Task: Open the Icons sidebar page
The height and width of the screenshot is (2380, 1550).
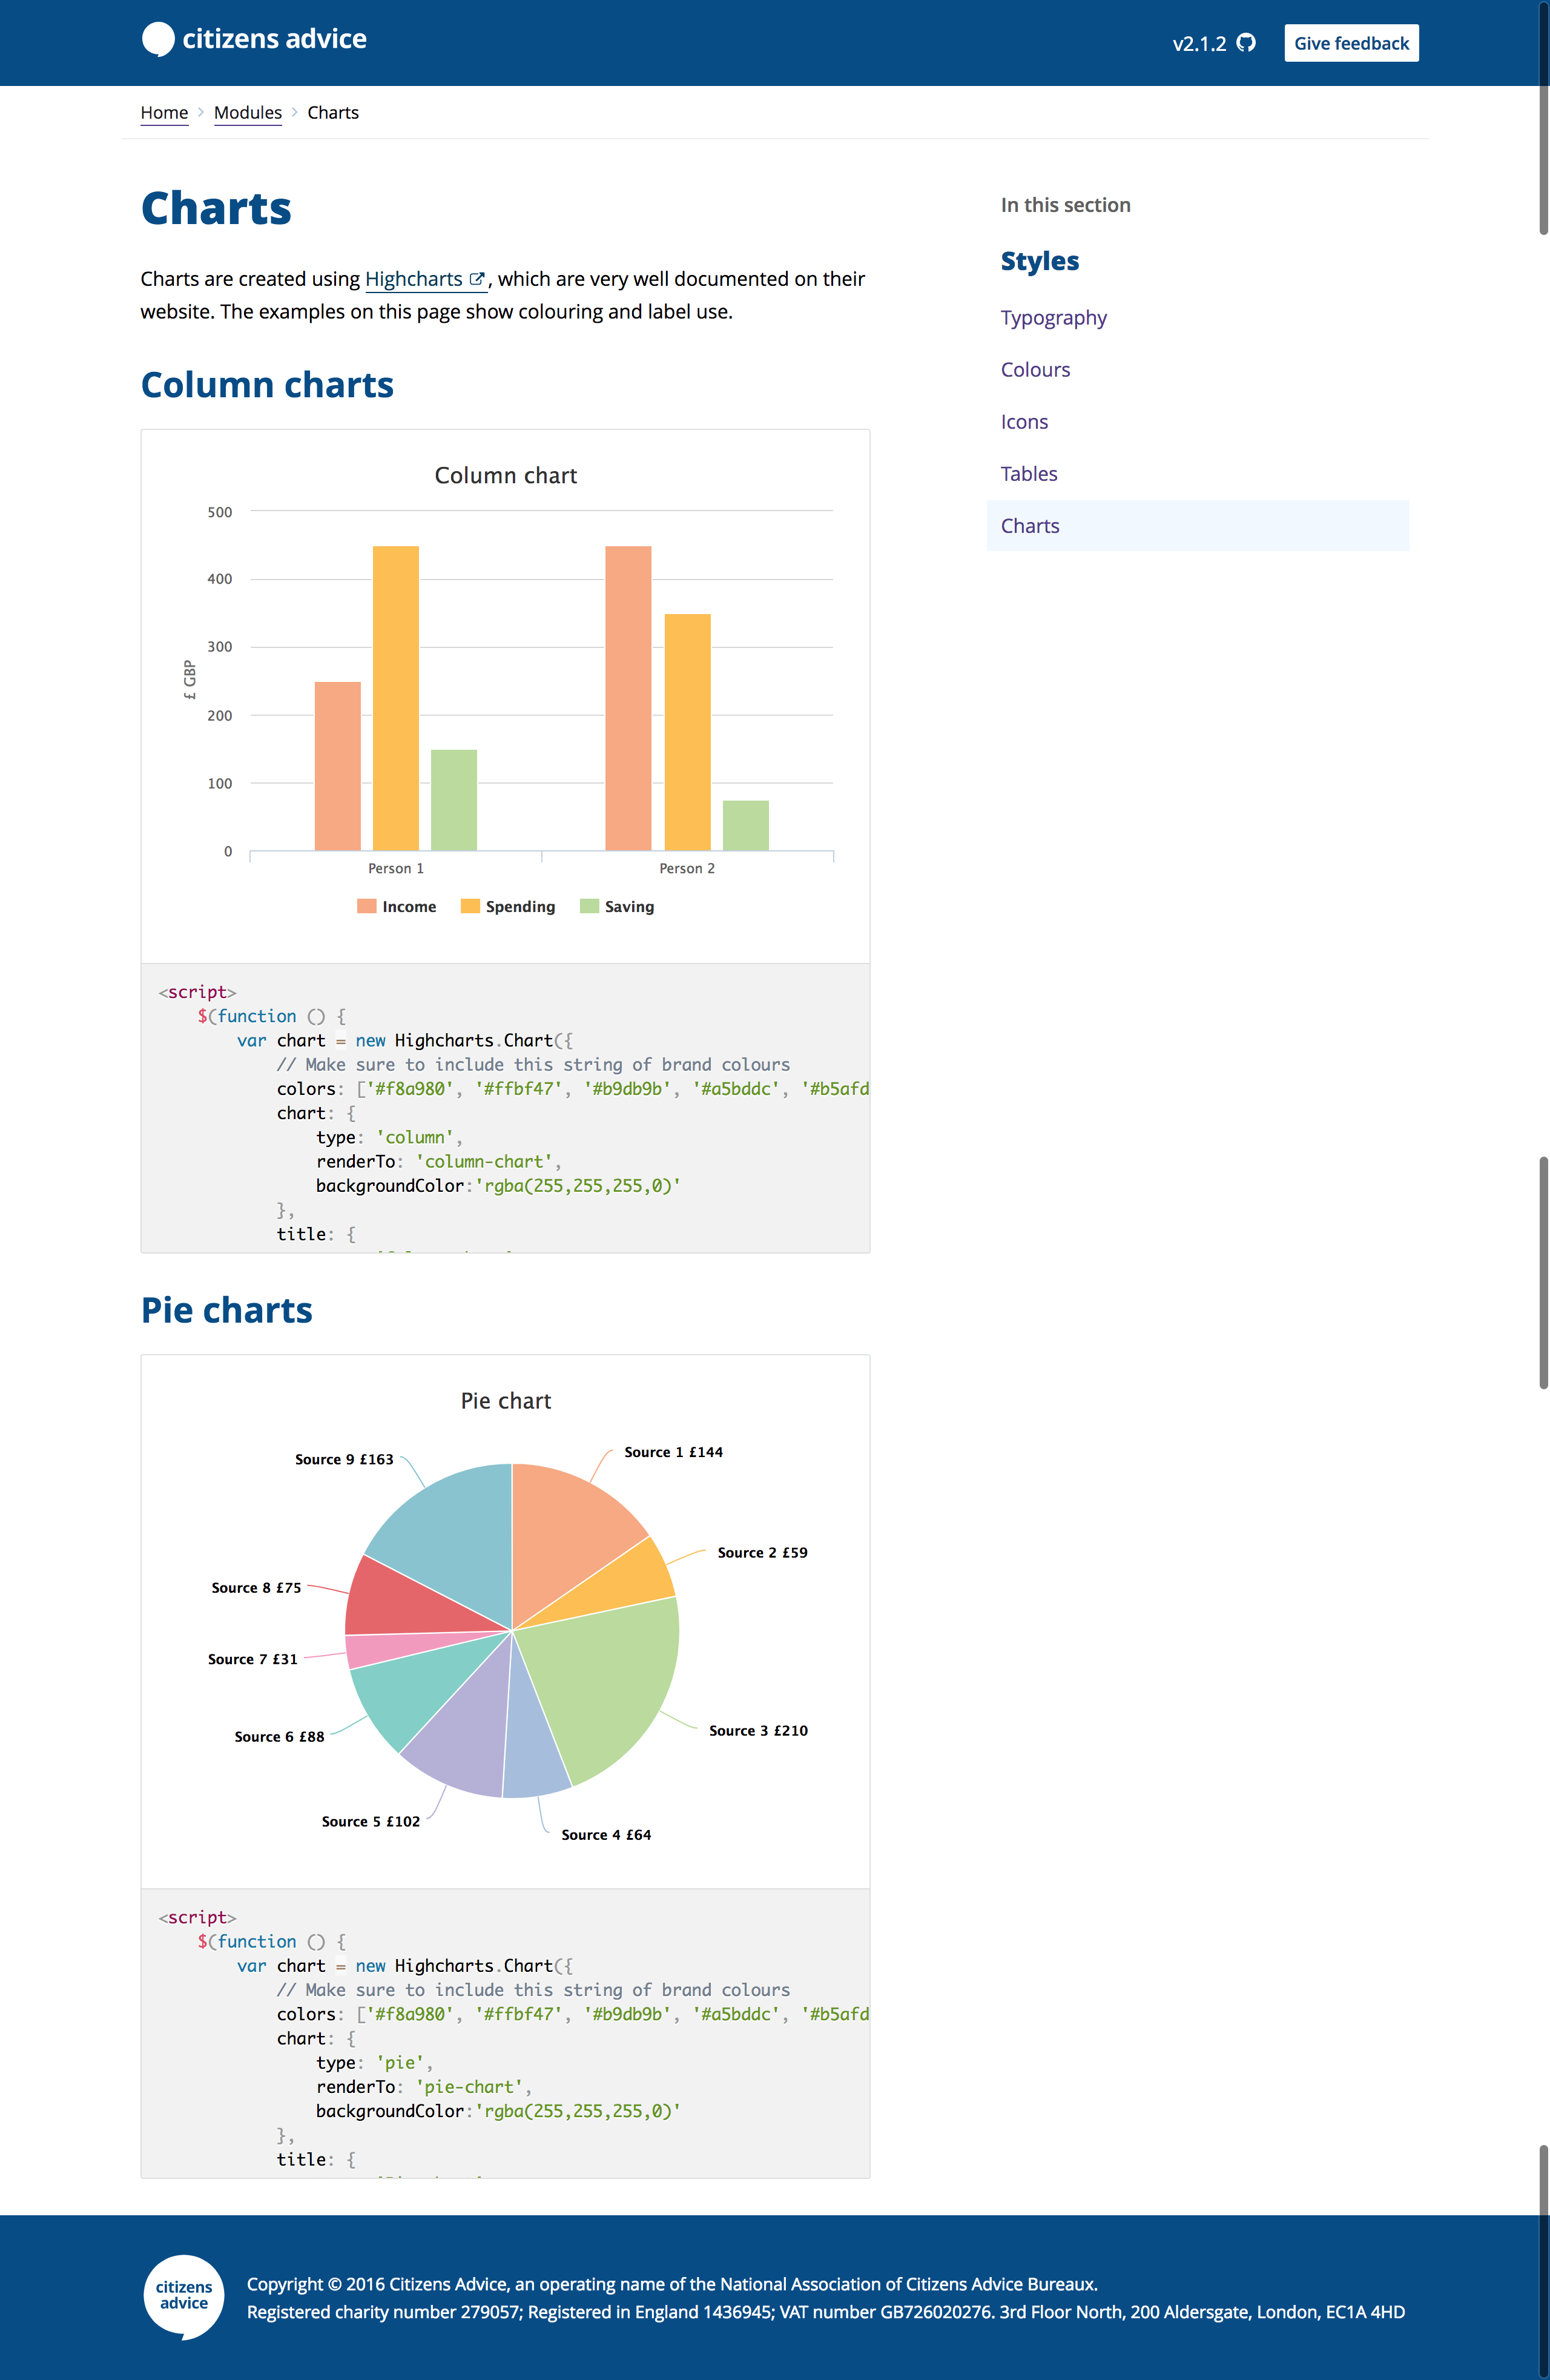Action: point(1024,422)
